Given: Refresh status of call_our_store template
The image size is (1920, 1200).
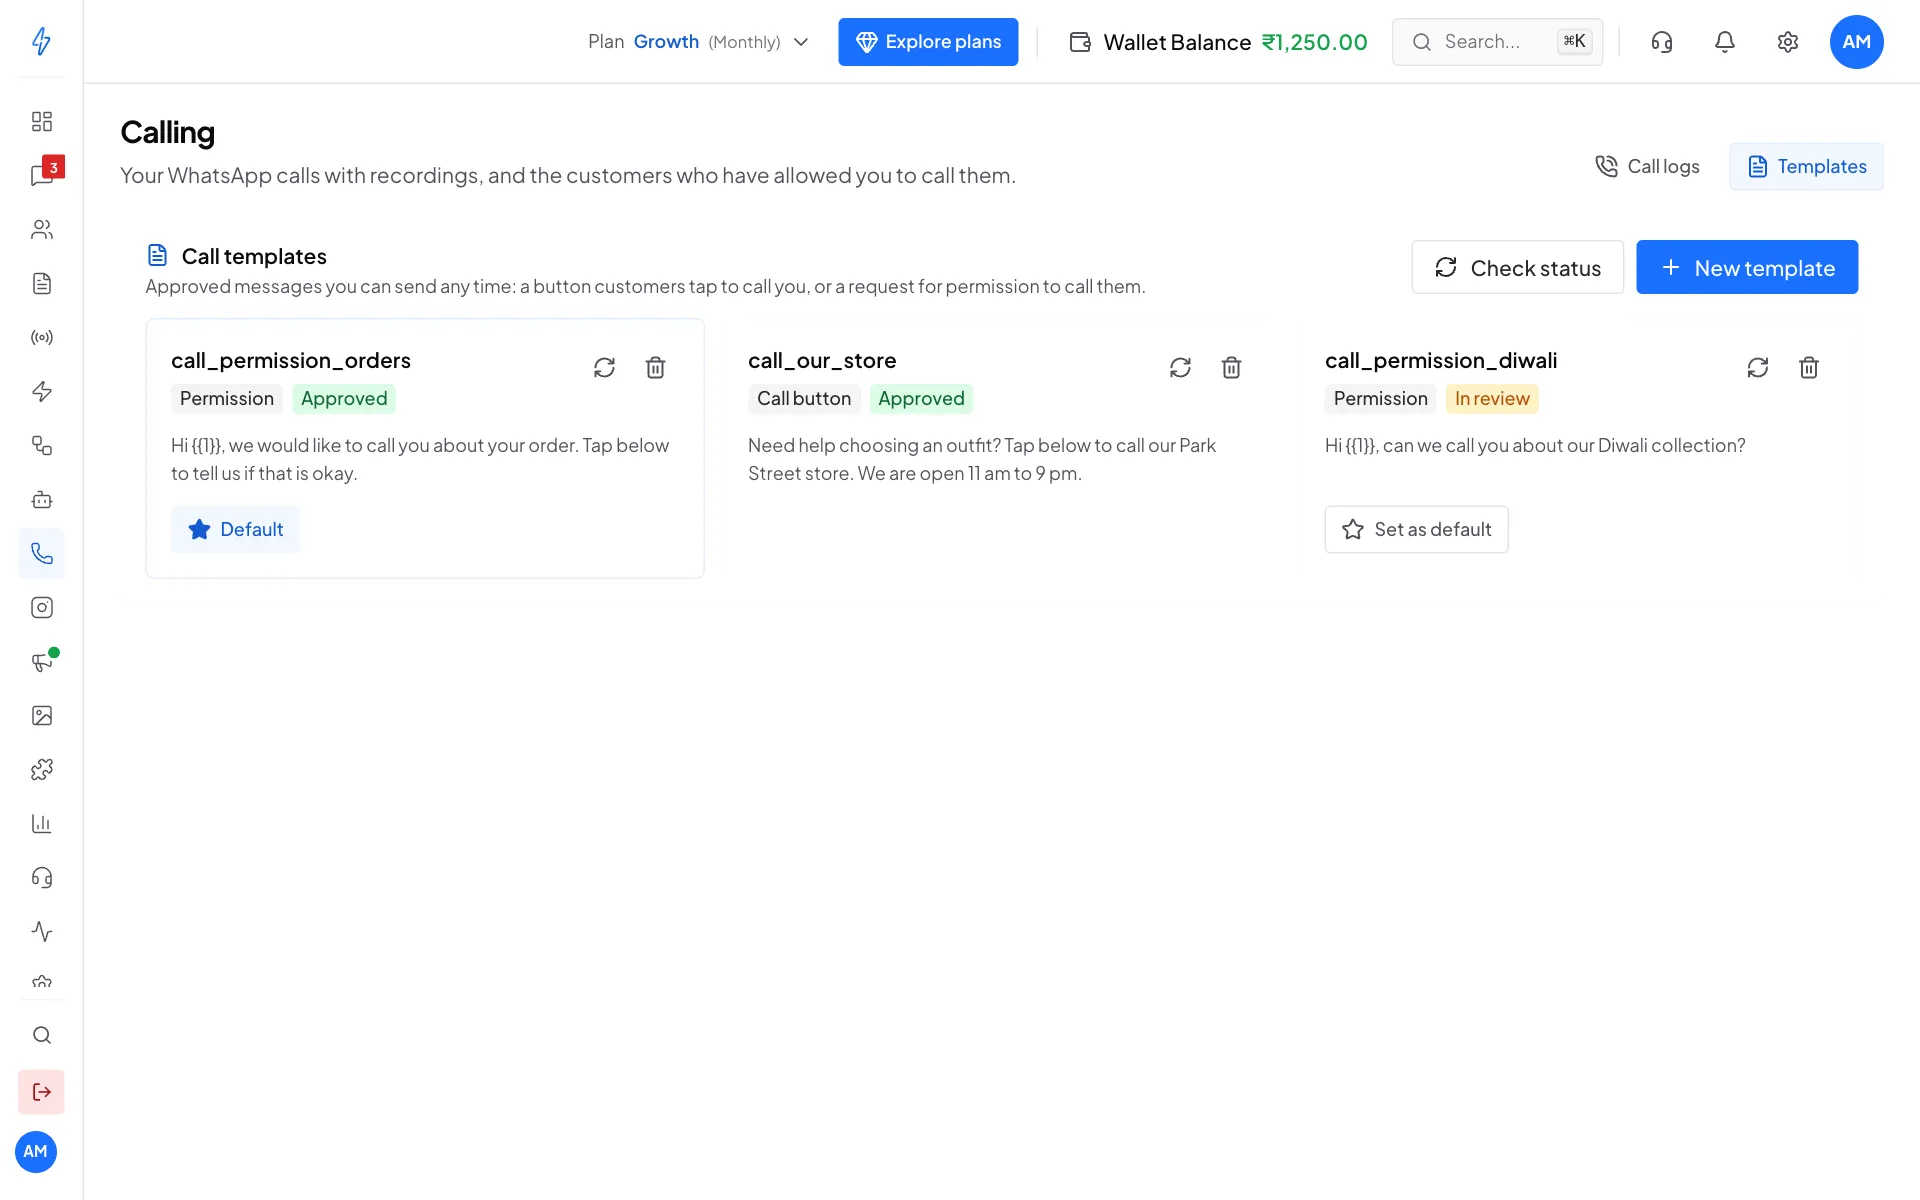Looking at the screenshot, I should pyautogui.click(x=1180, y=367).
